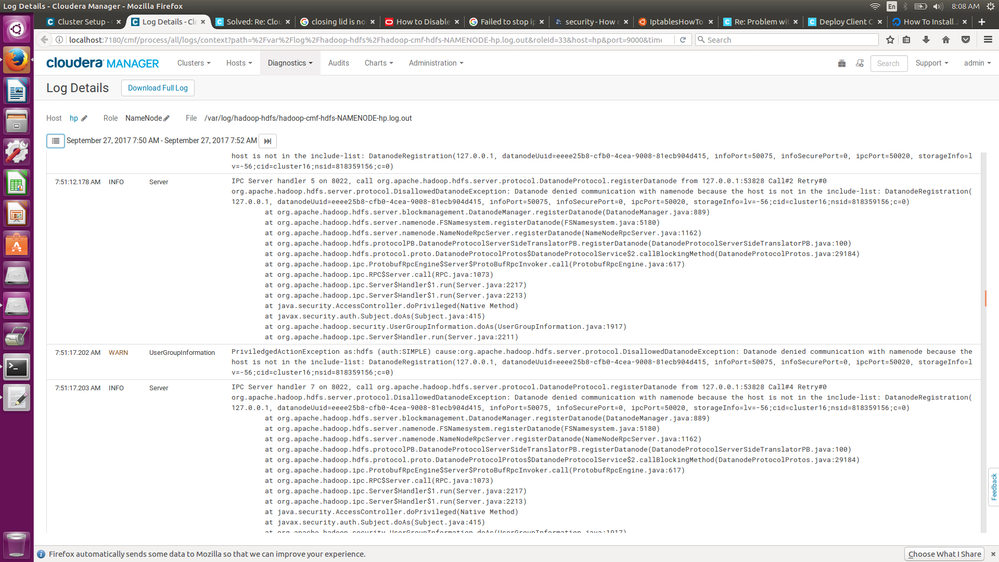Open System Settings wrench-gear dock icon
The height and width of the screenshot is (562, 999).
[17, 152]
